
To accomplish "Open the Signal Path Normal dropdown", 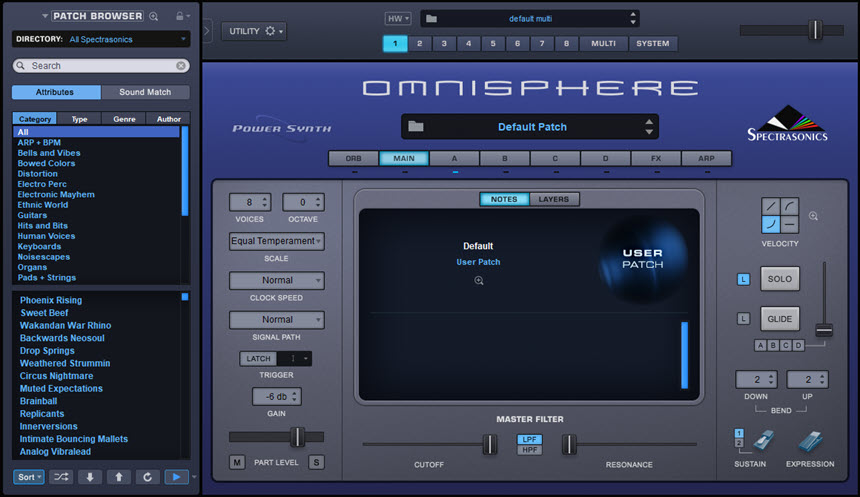I will [x=276, y=320].
